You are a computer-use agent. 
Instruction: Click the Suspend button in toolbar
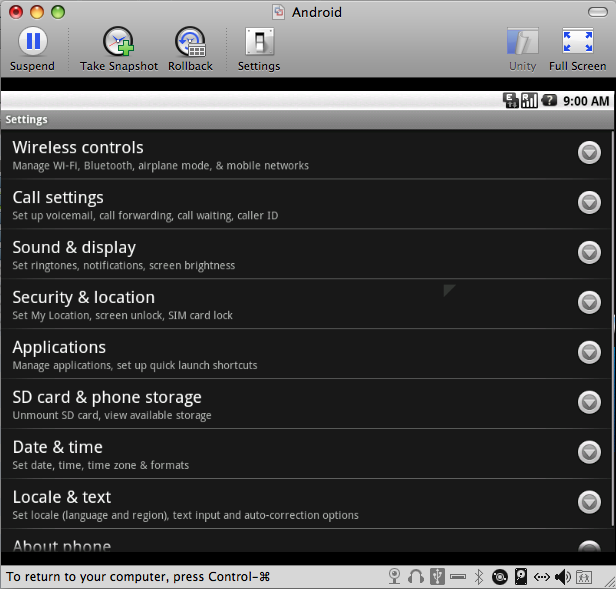point(32,42)
